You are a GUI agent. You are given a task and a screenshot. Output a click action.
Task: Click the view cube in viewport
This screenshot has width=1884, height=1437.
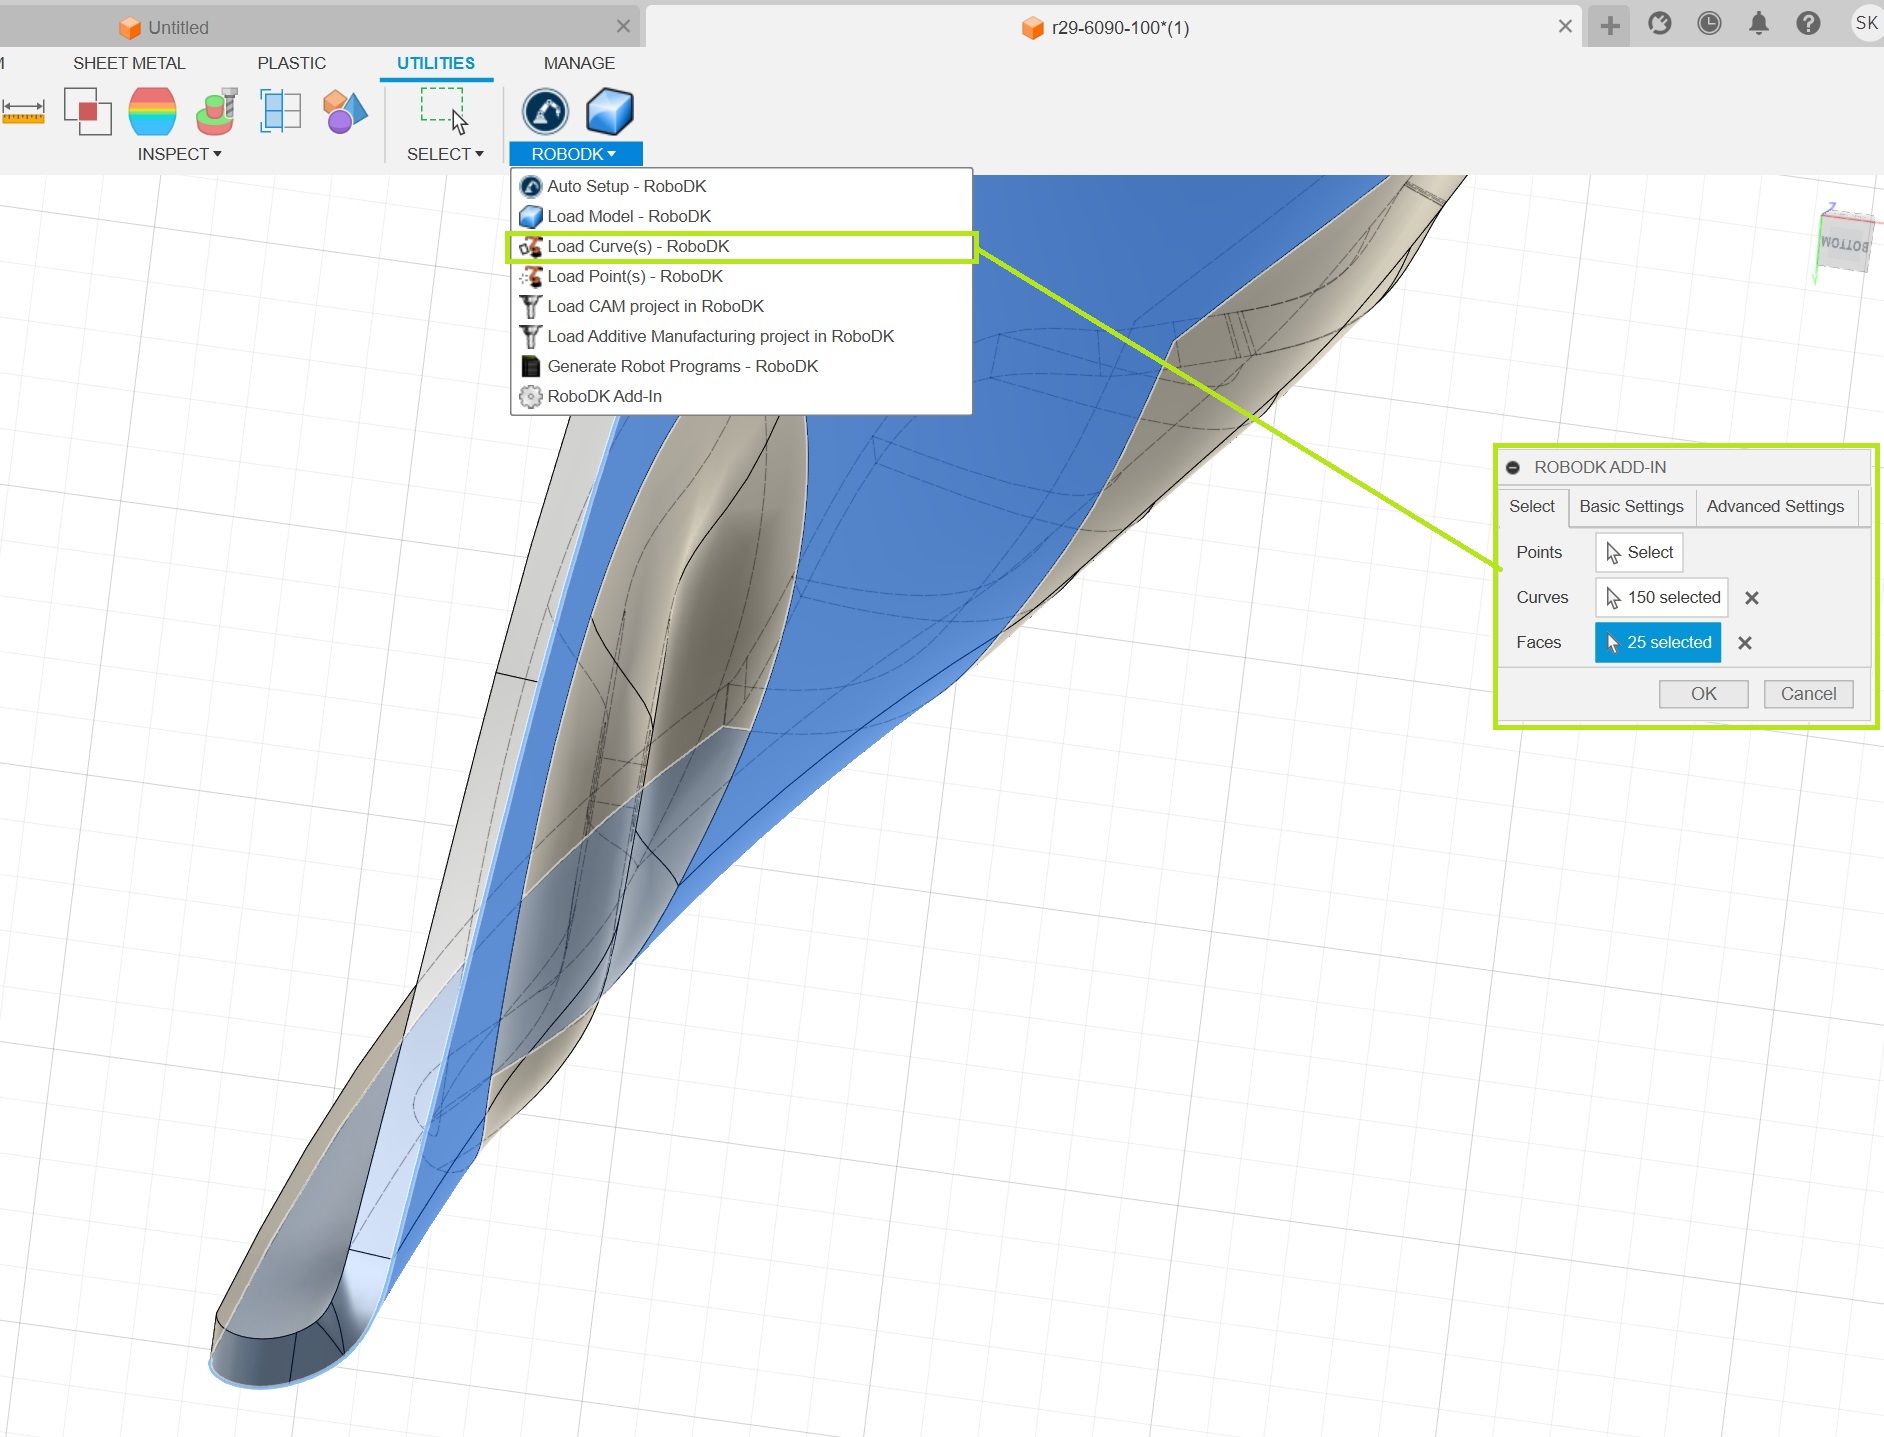coord(1843,243)
